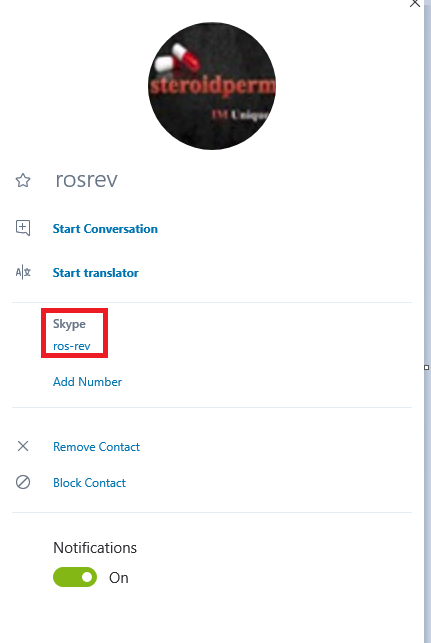The height and width of the screenshot is (643, 431).
Task: Turn off the Notifications toggle
Action: click(75, 577)
